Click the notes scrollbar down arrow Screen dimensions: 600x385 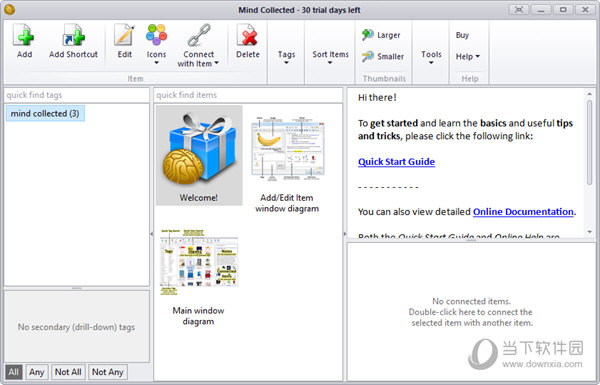click(x=589, y=232)
